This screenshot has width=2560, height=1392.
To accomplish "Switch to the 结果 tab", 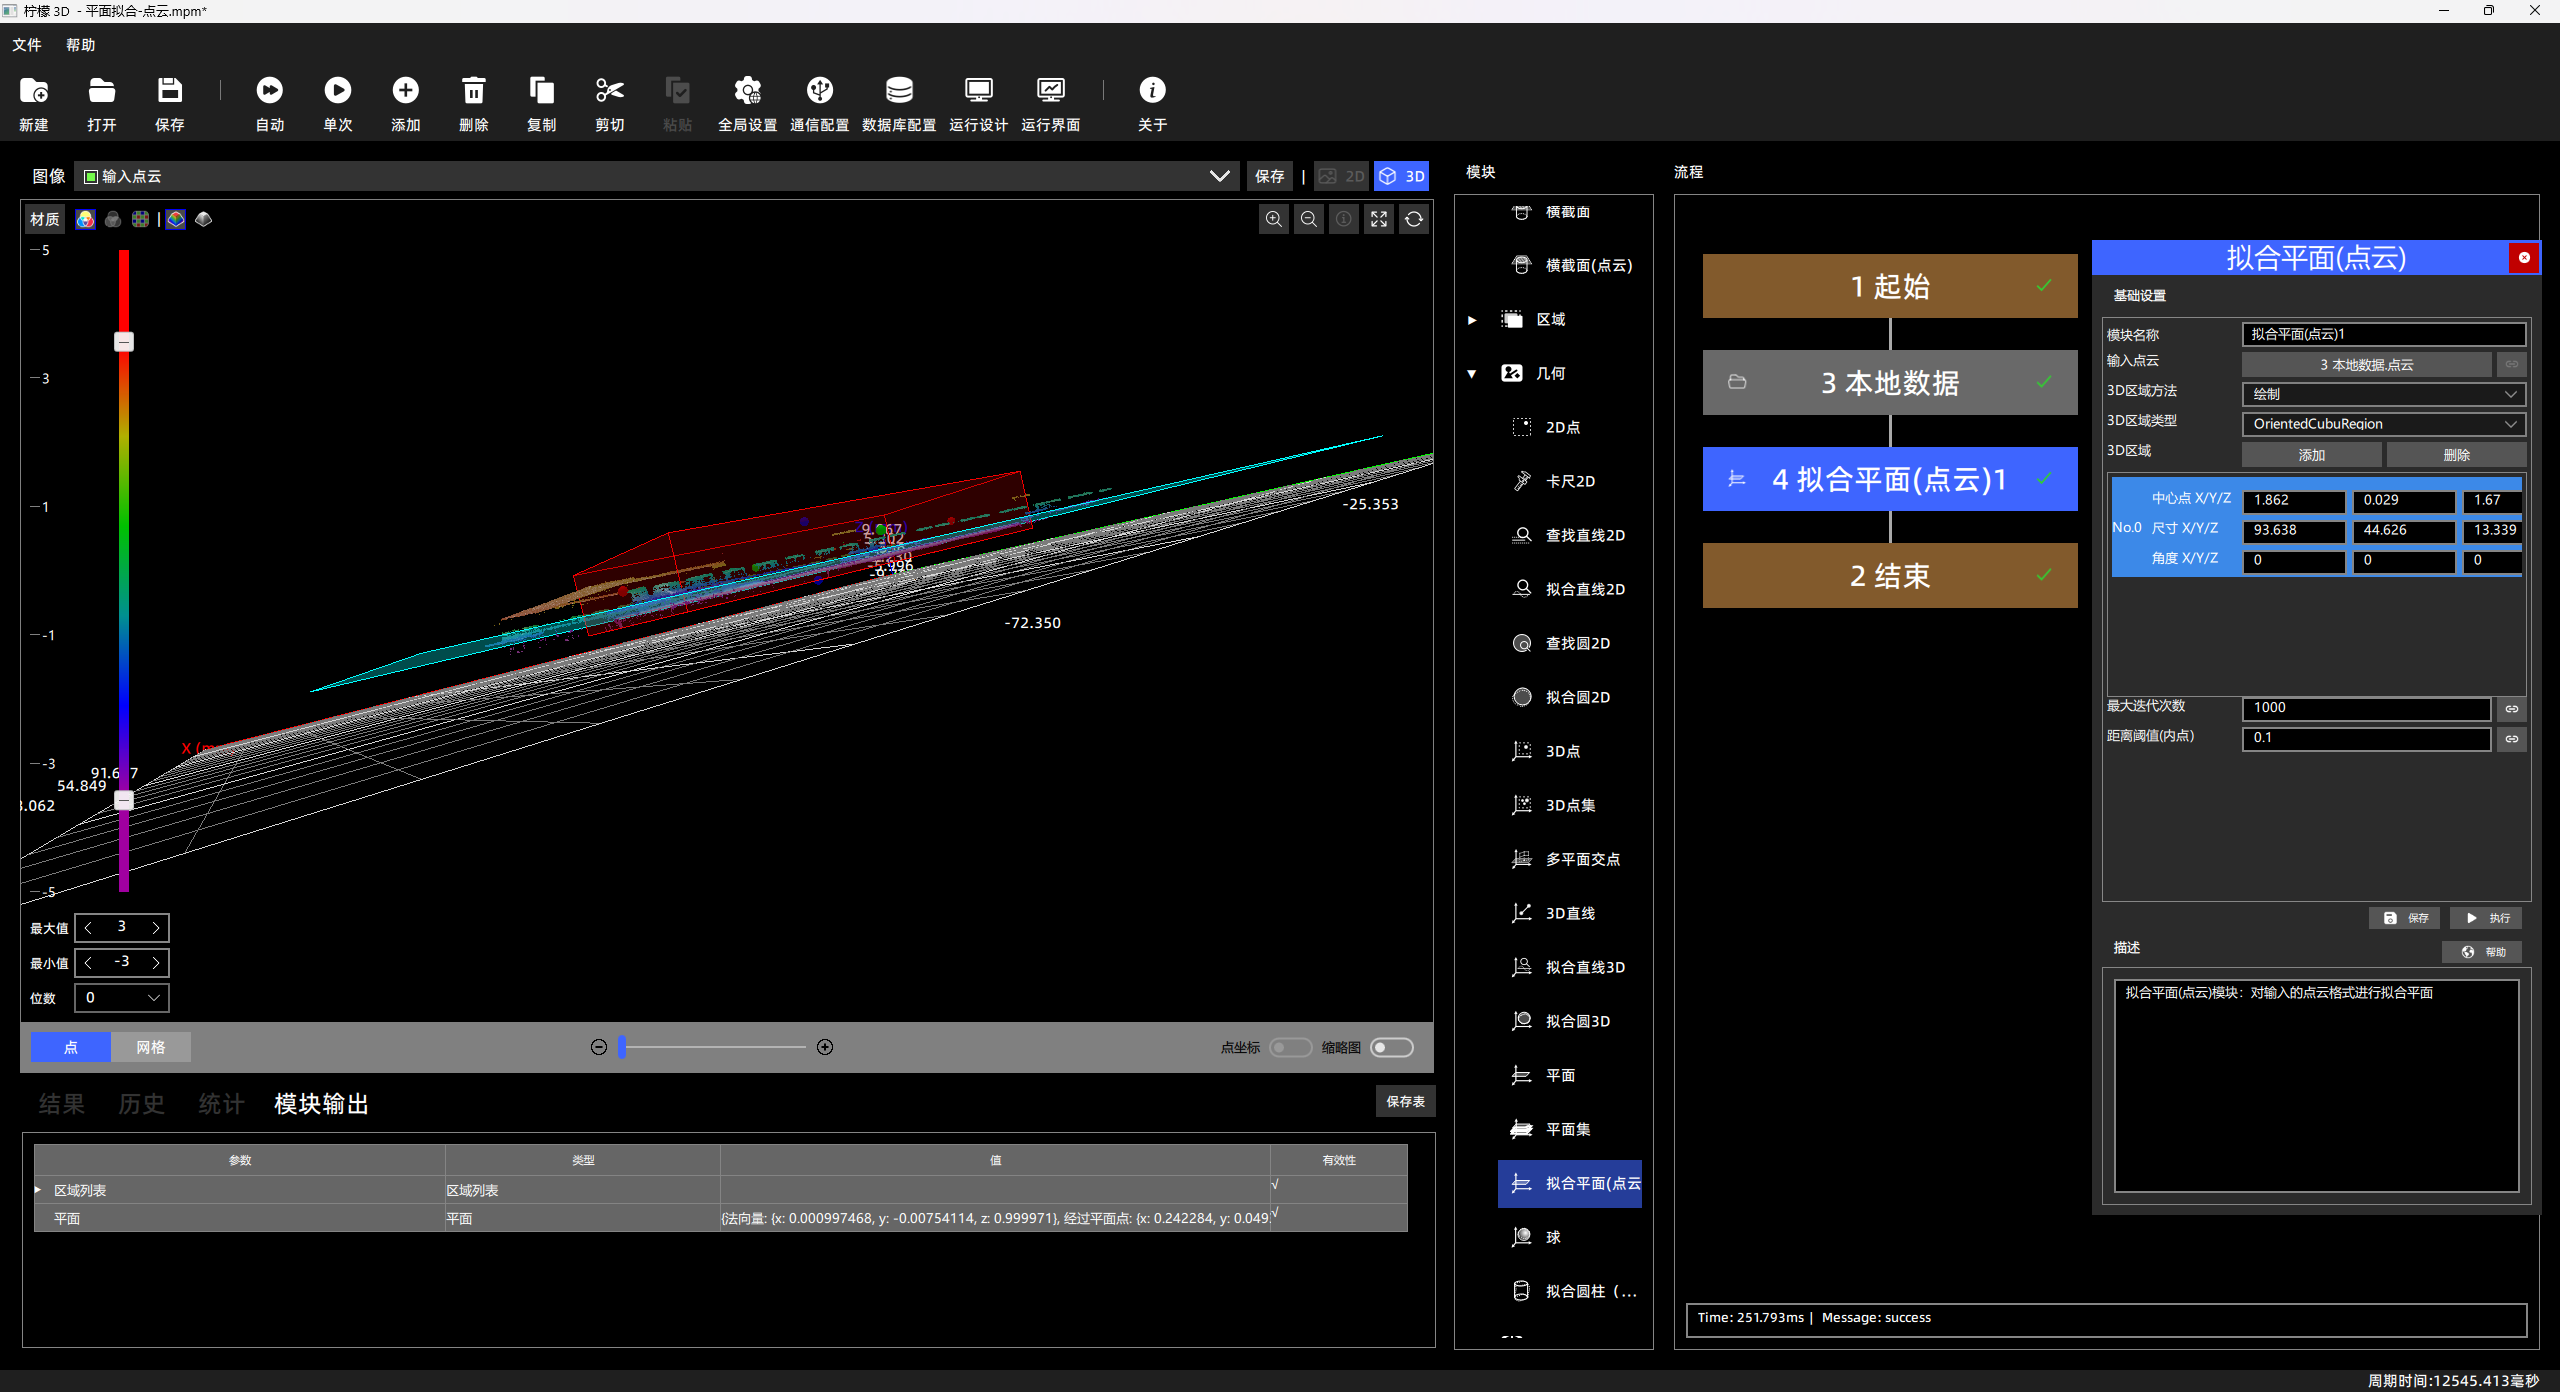I will click(62, 1104).
